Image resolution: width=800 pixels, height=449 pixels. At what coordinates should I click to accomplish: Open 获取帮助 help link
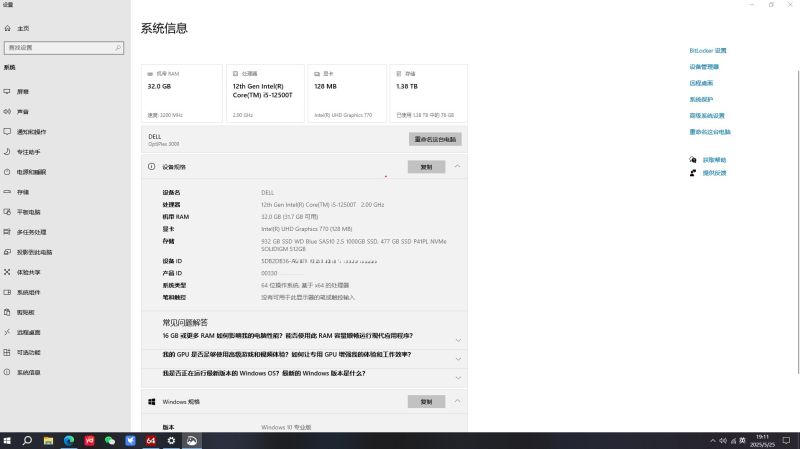[714, 160]
